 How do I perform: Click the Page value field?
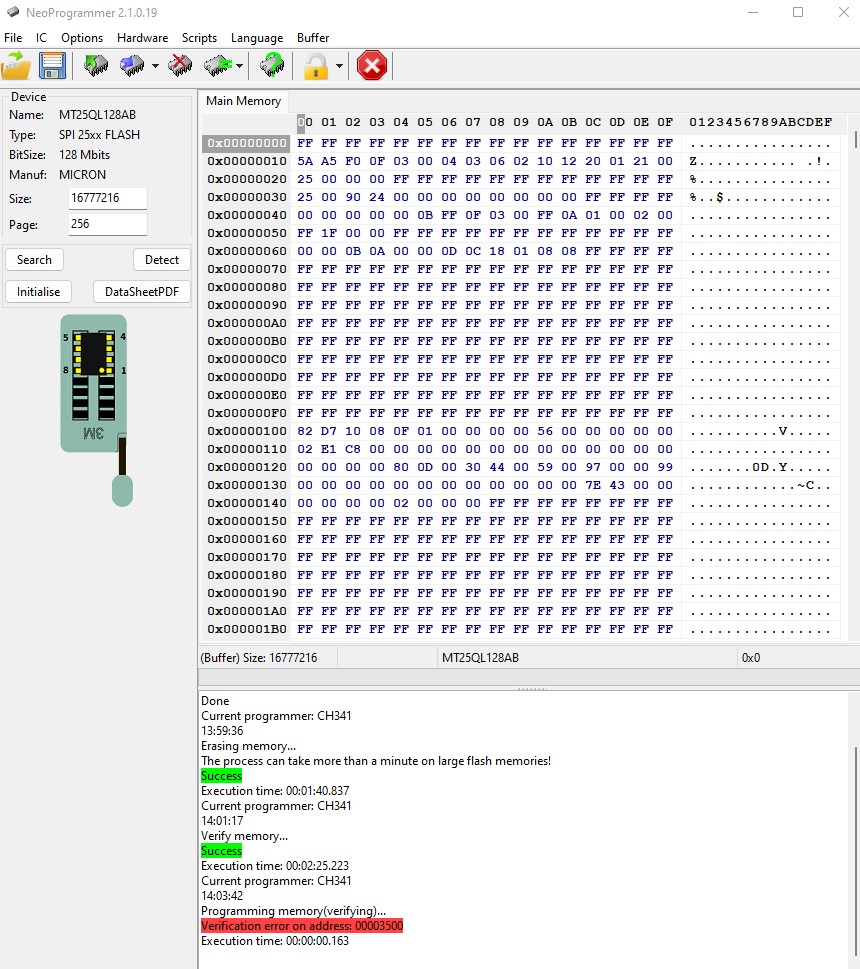[107, 224]
